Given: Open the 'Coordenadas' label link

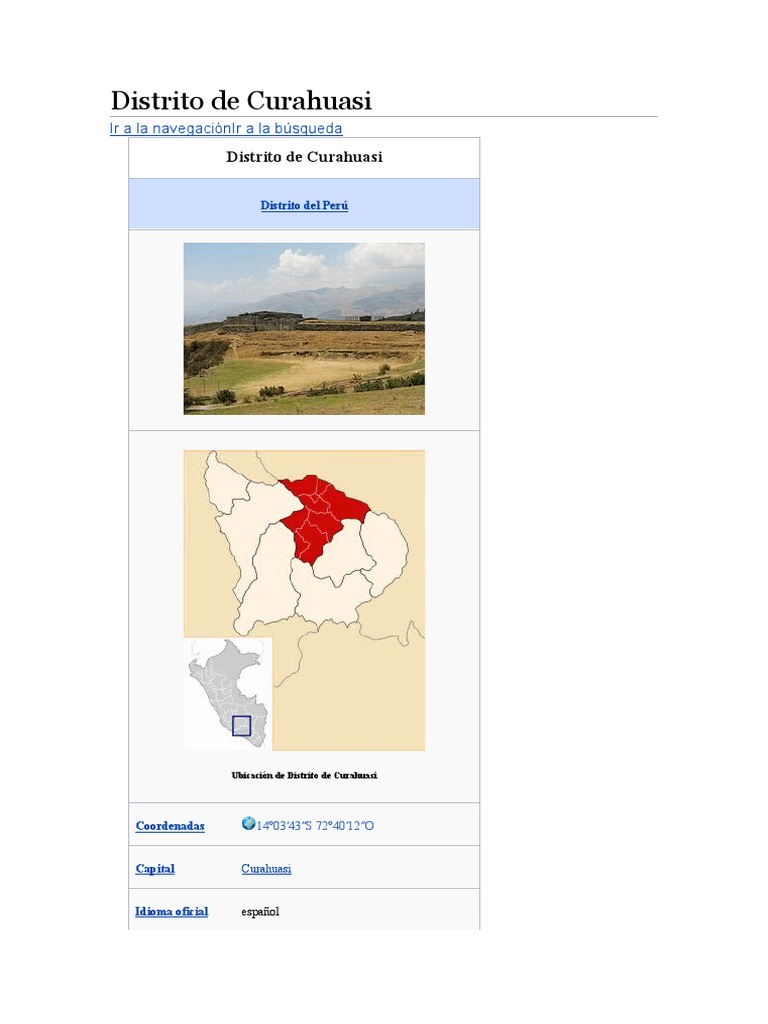Looking at the screenshot, I should coord(170,826).
